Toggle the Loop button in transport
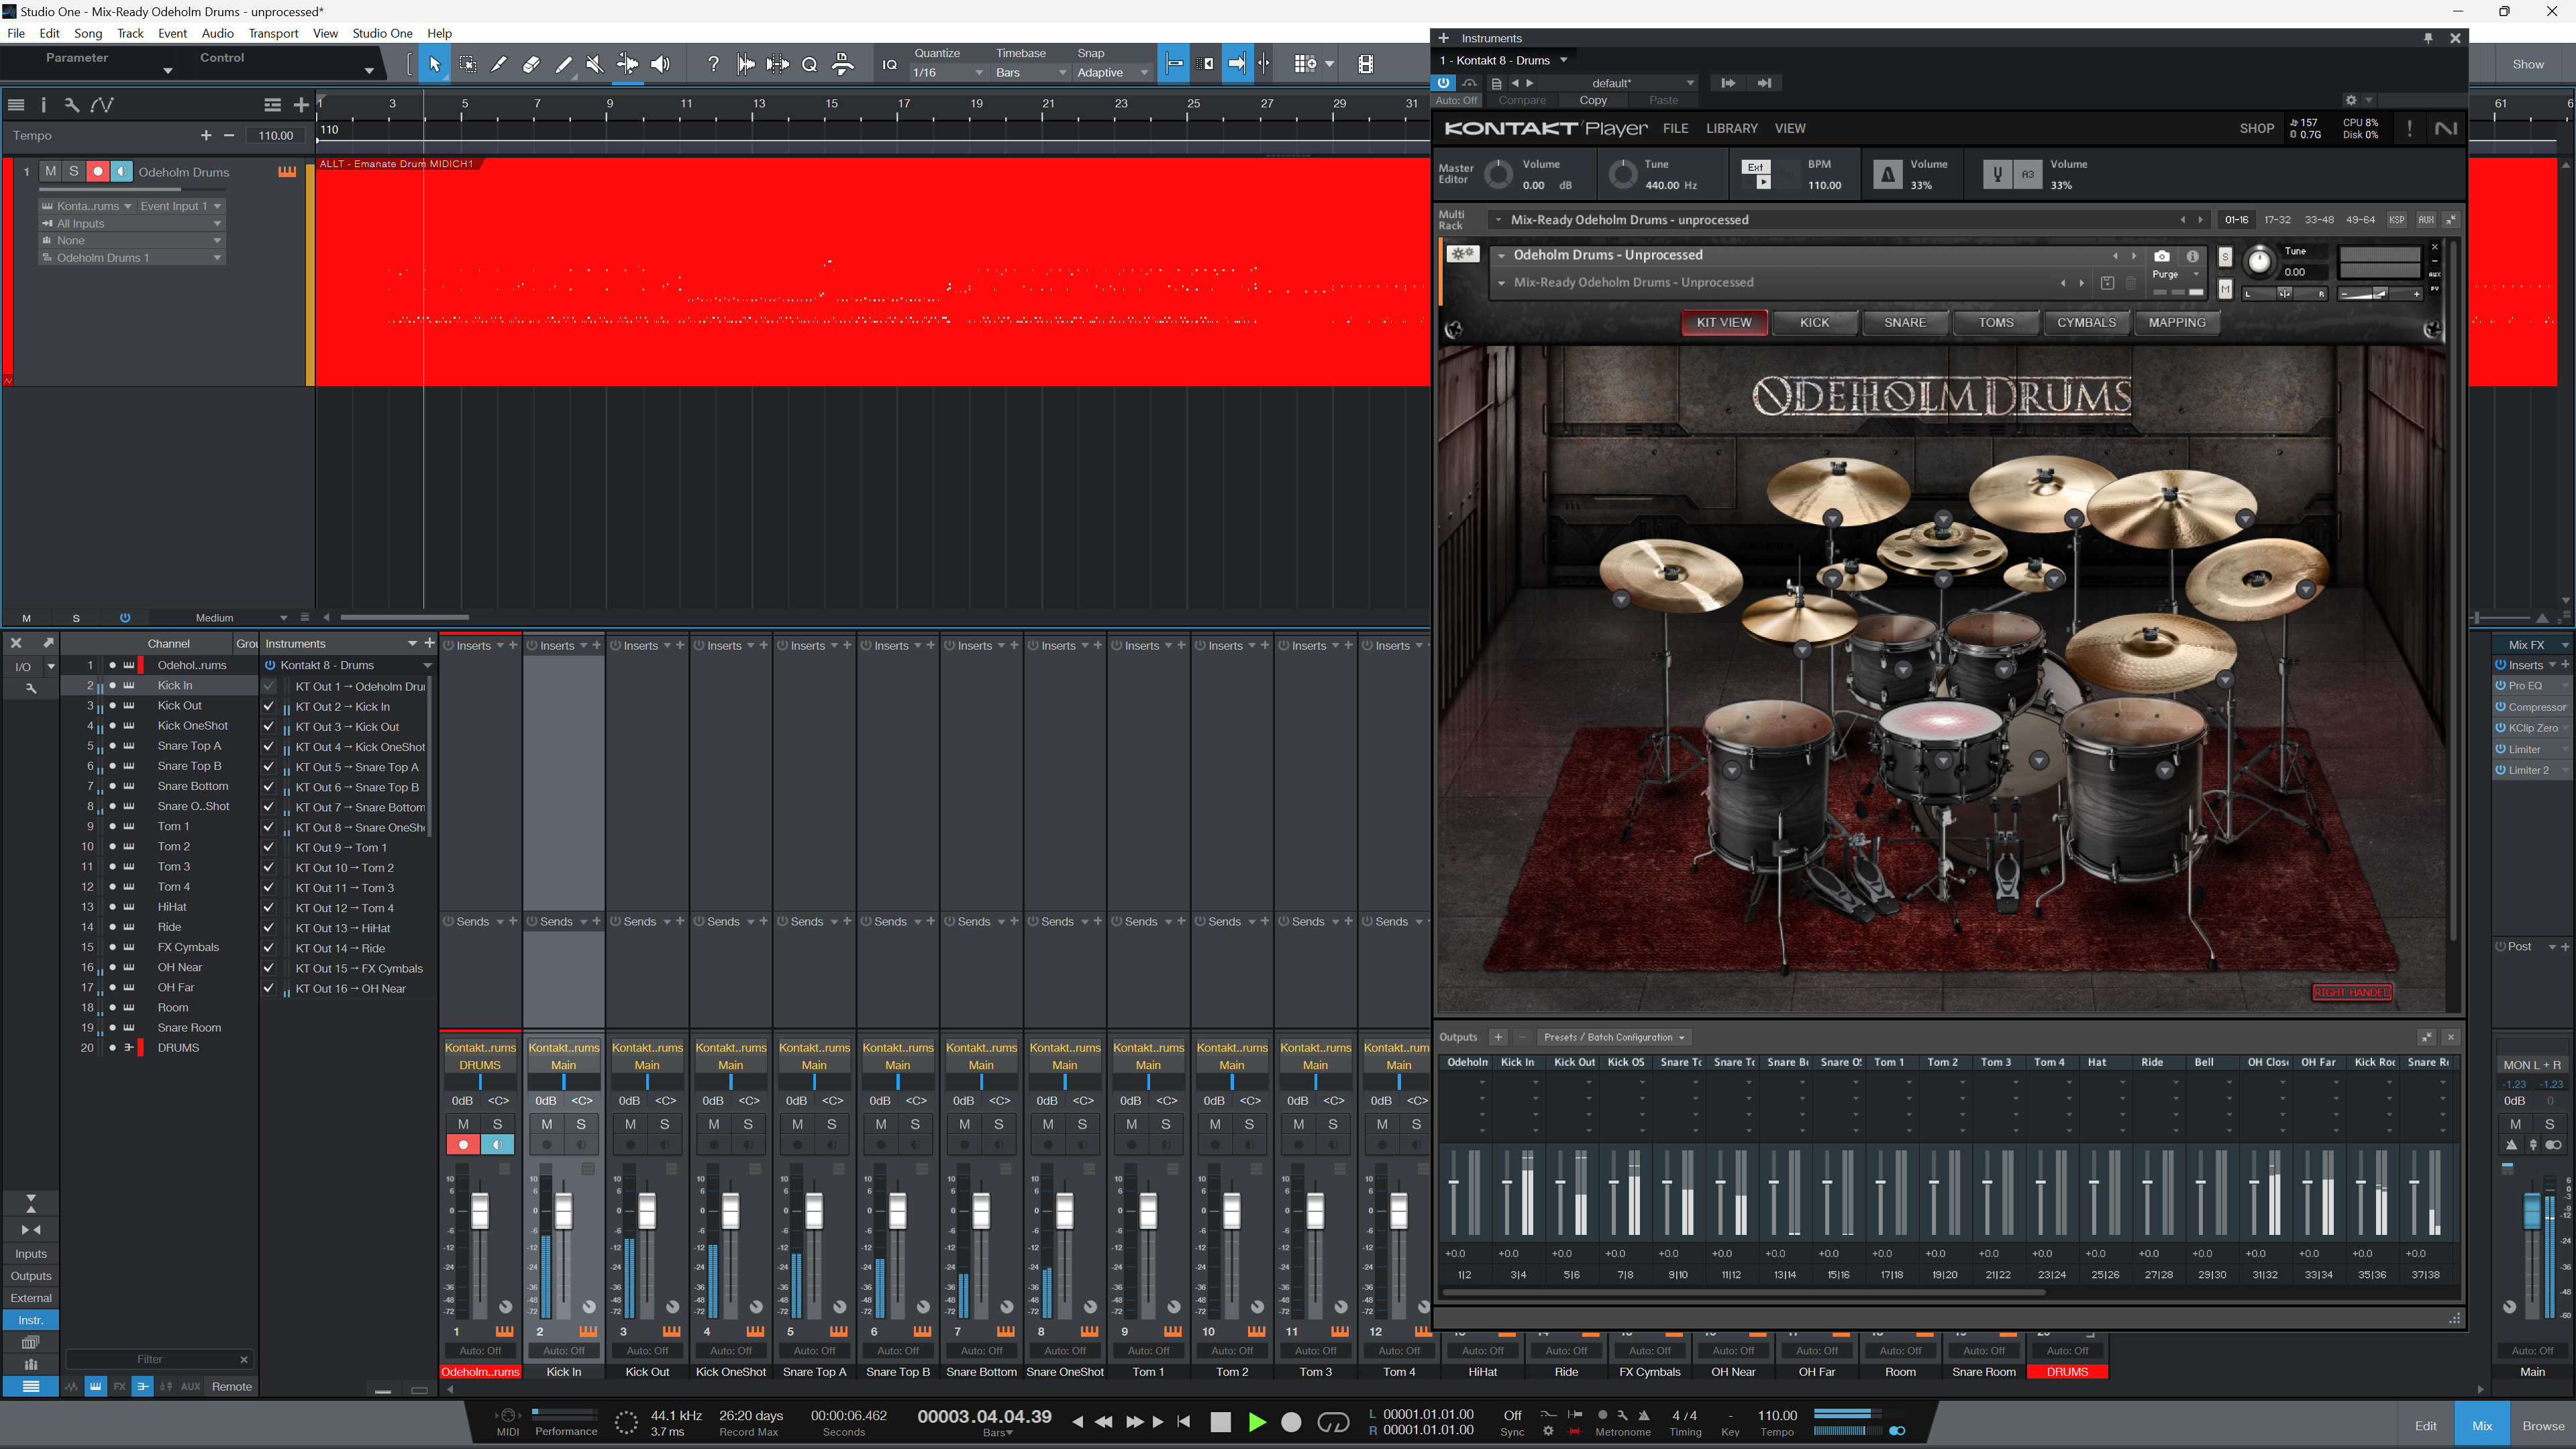This screenshot has width=2576, height=1449. pyautogui.click(x=1333, y=1422)
